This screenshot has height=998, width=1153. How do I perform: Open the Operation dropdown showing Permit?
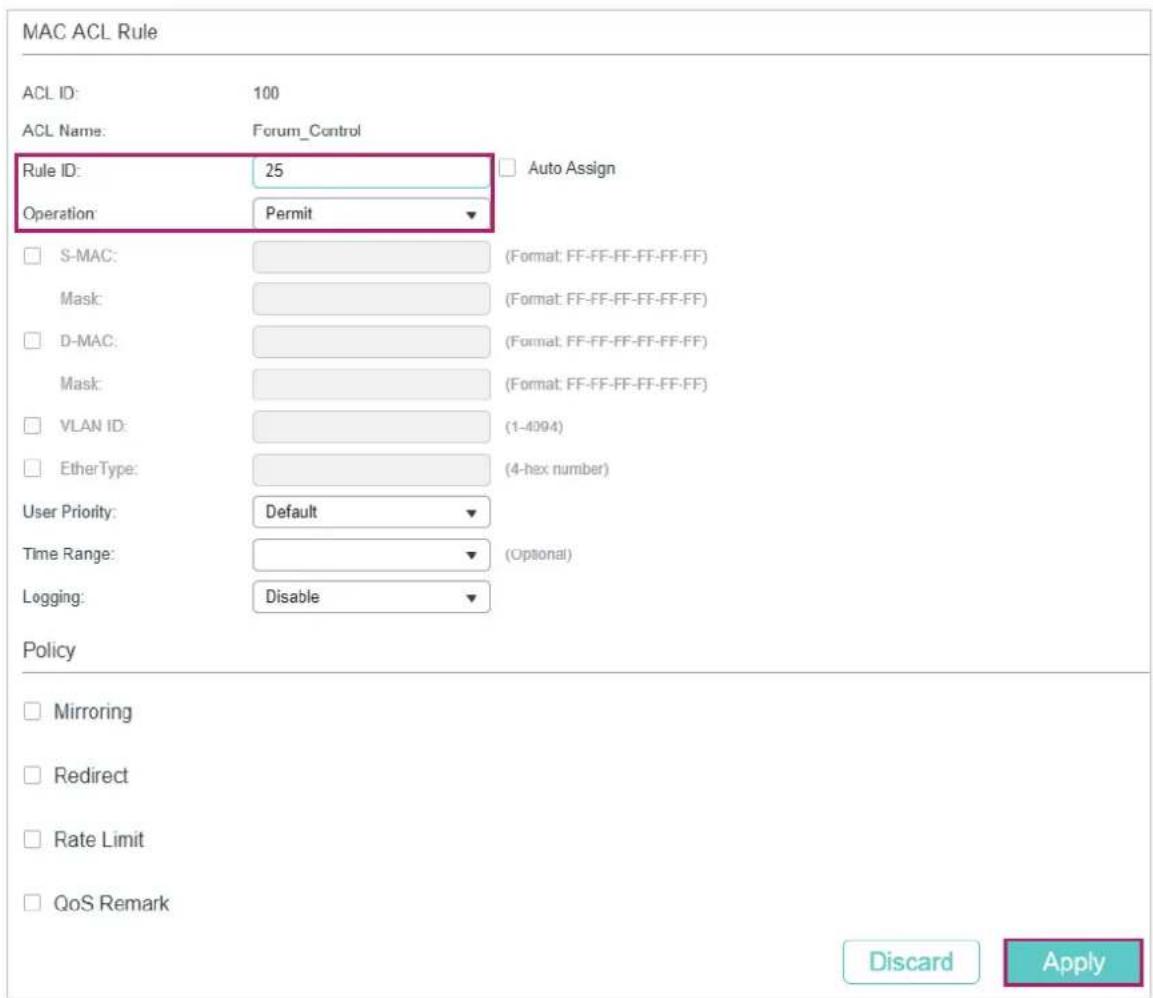click(371, 214)
